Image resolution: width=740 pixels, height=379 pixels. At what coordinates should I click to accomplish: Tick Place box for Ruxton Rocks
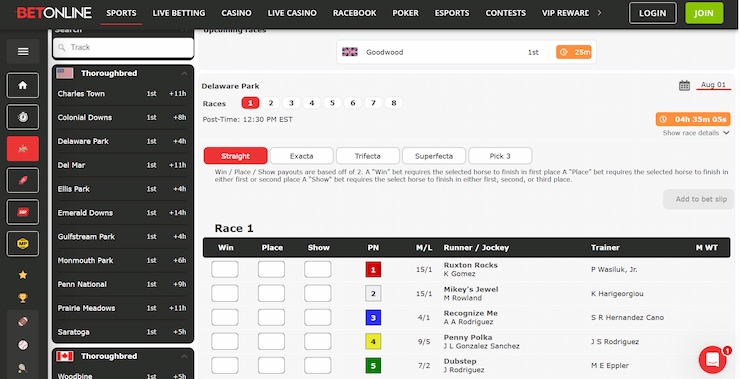coord(271,270)
